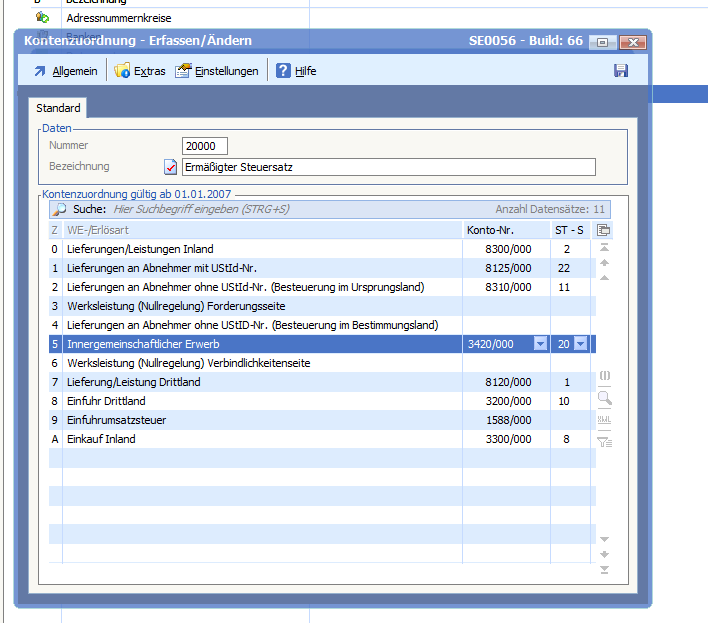Click the Bezeichnung text field
Screen dimensions: 708x623
[x=388, y=167]
